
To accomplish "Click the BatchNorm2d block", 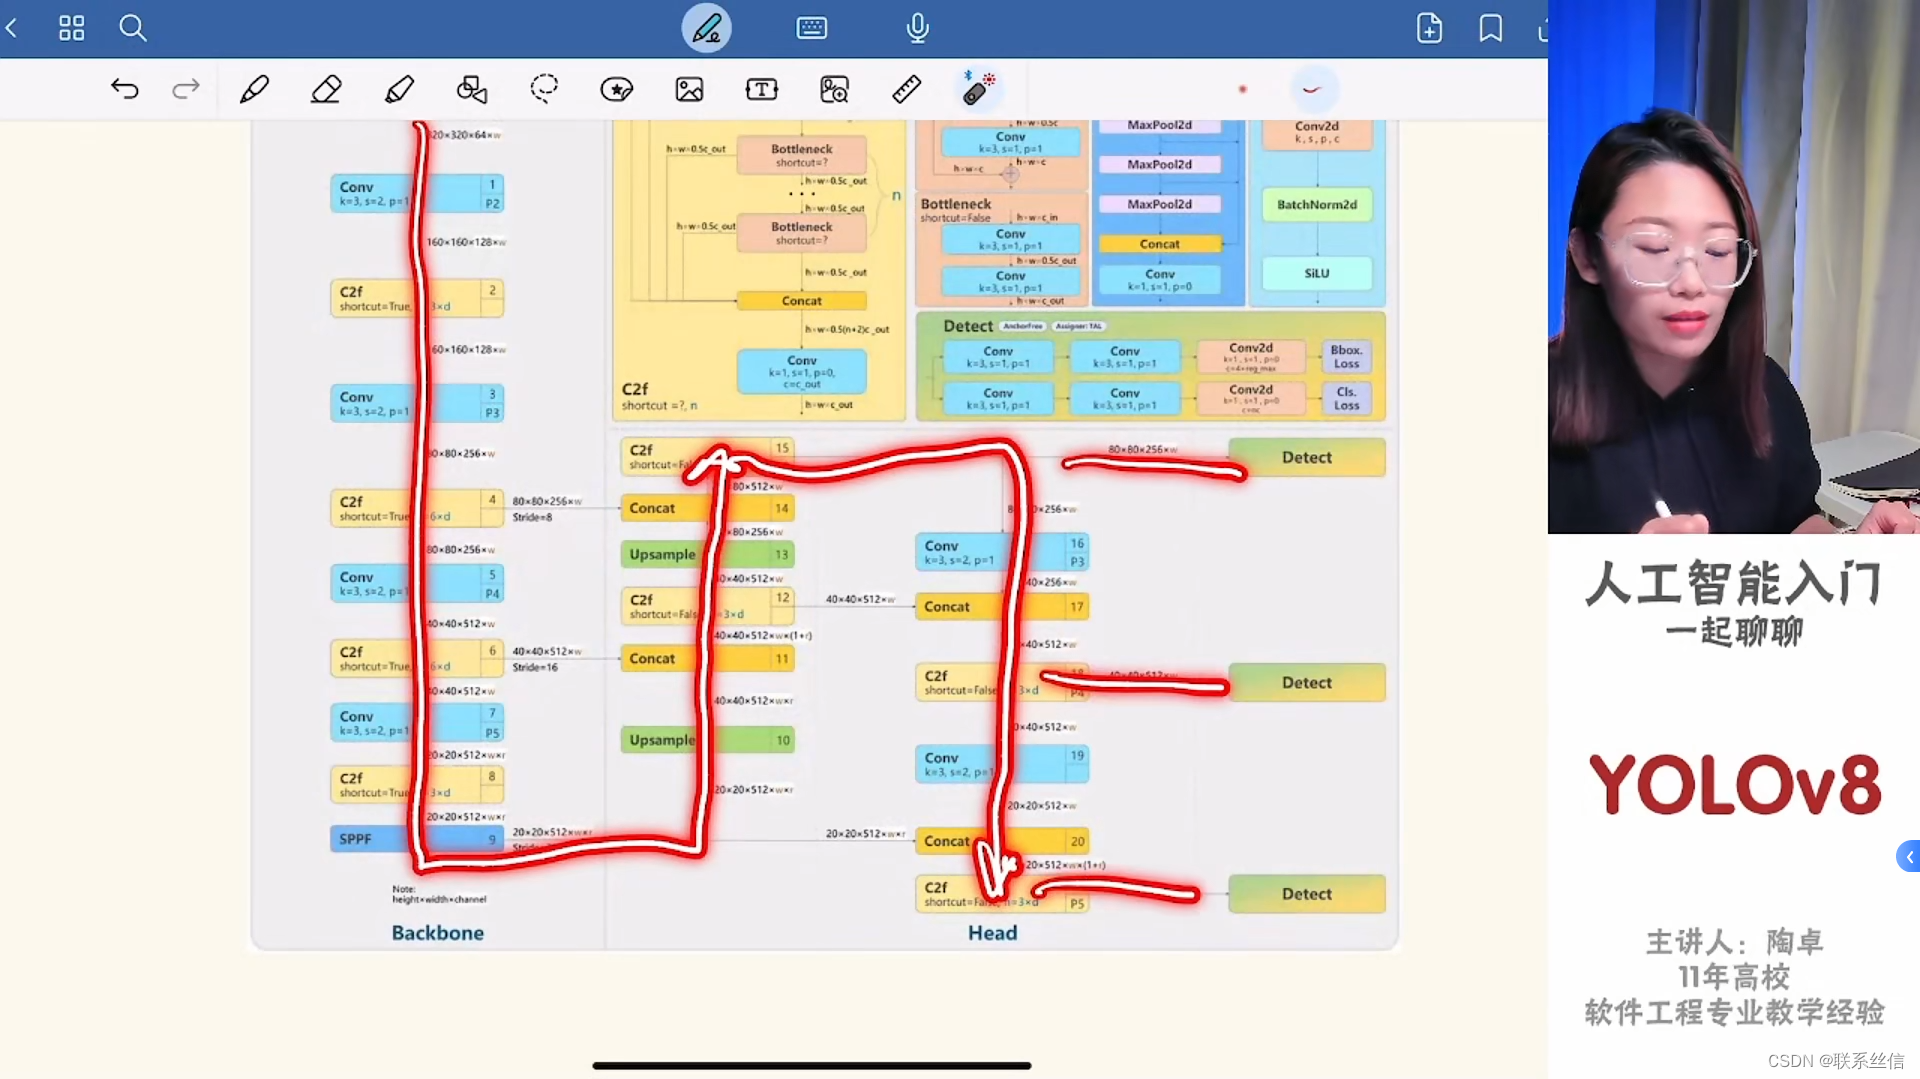I will coord(1317,204).
